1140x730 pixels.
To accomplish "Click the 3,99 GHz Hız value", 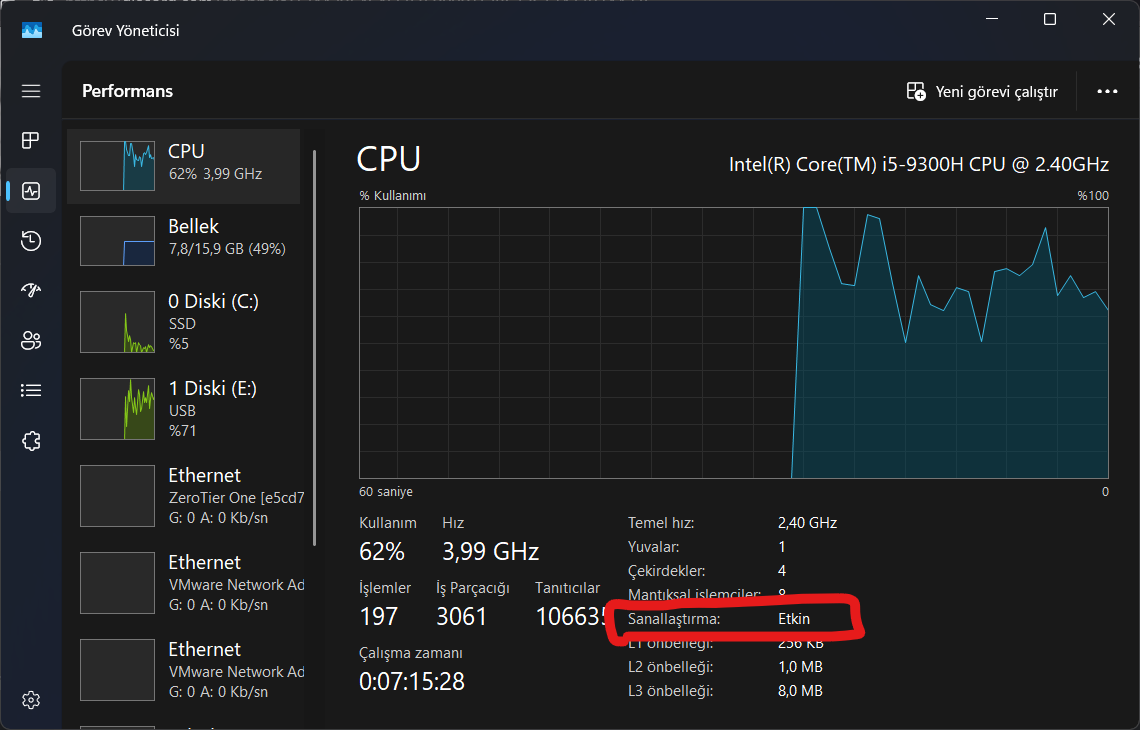I will [x=491, y=552].
